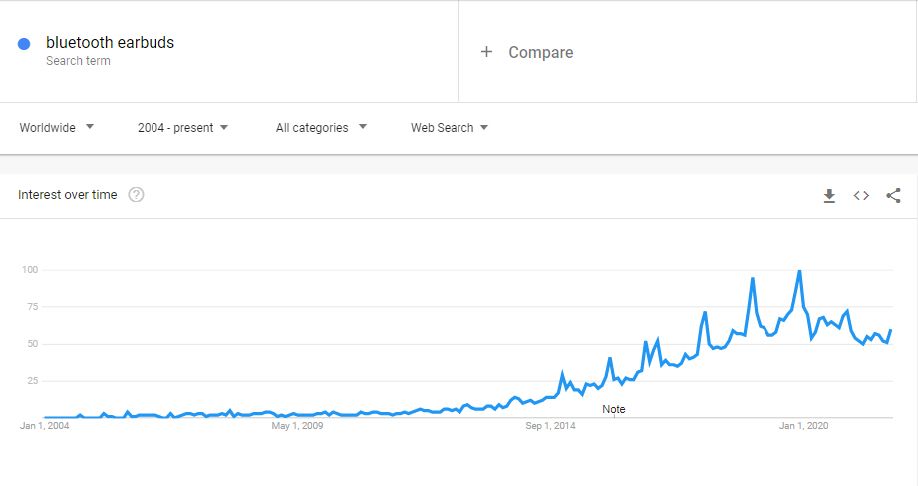Edit the bluetooth earbuds search term
The width and height of the screenshot is (918, 486).
(x=110, y=43)
